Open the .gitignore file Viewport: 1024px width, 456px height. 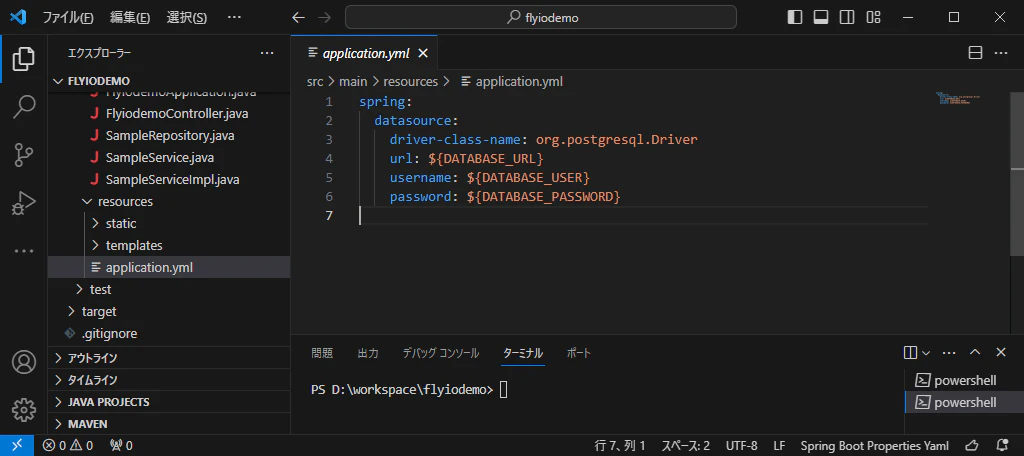[x=170, y=333]
